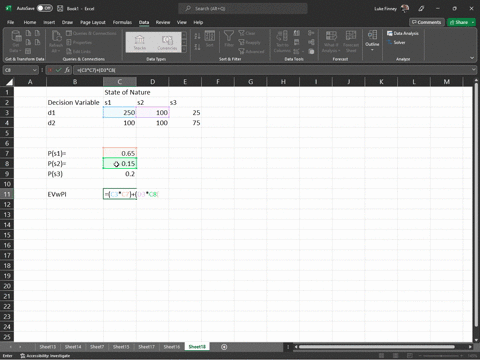Click the Refresh All icon

tap(56, 41)
